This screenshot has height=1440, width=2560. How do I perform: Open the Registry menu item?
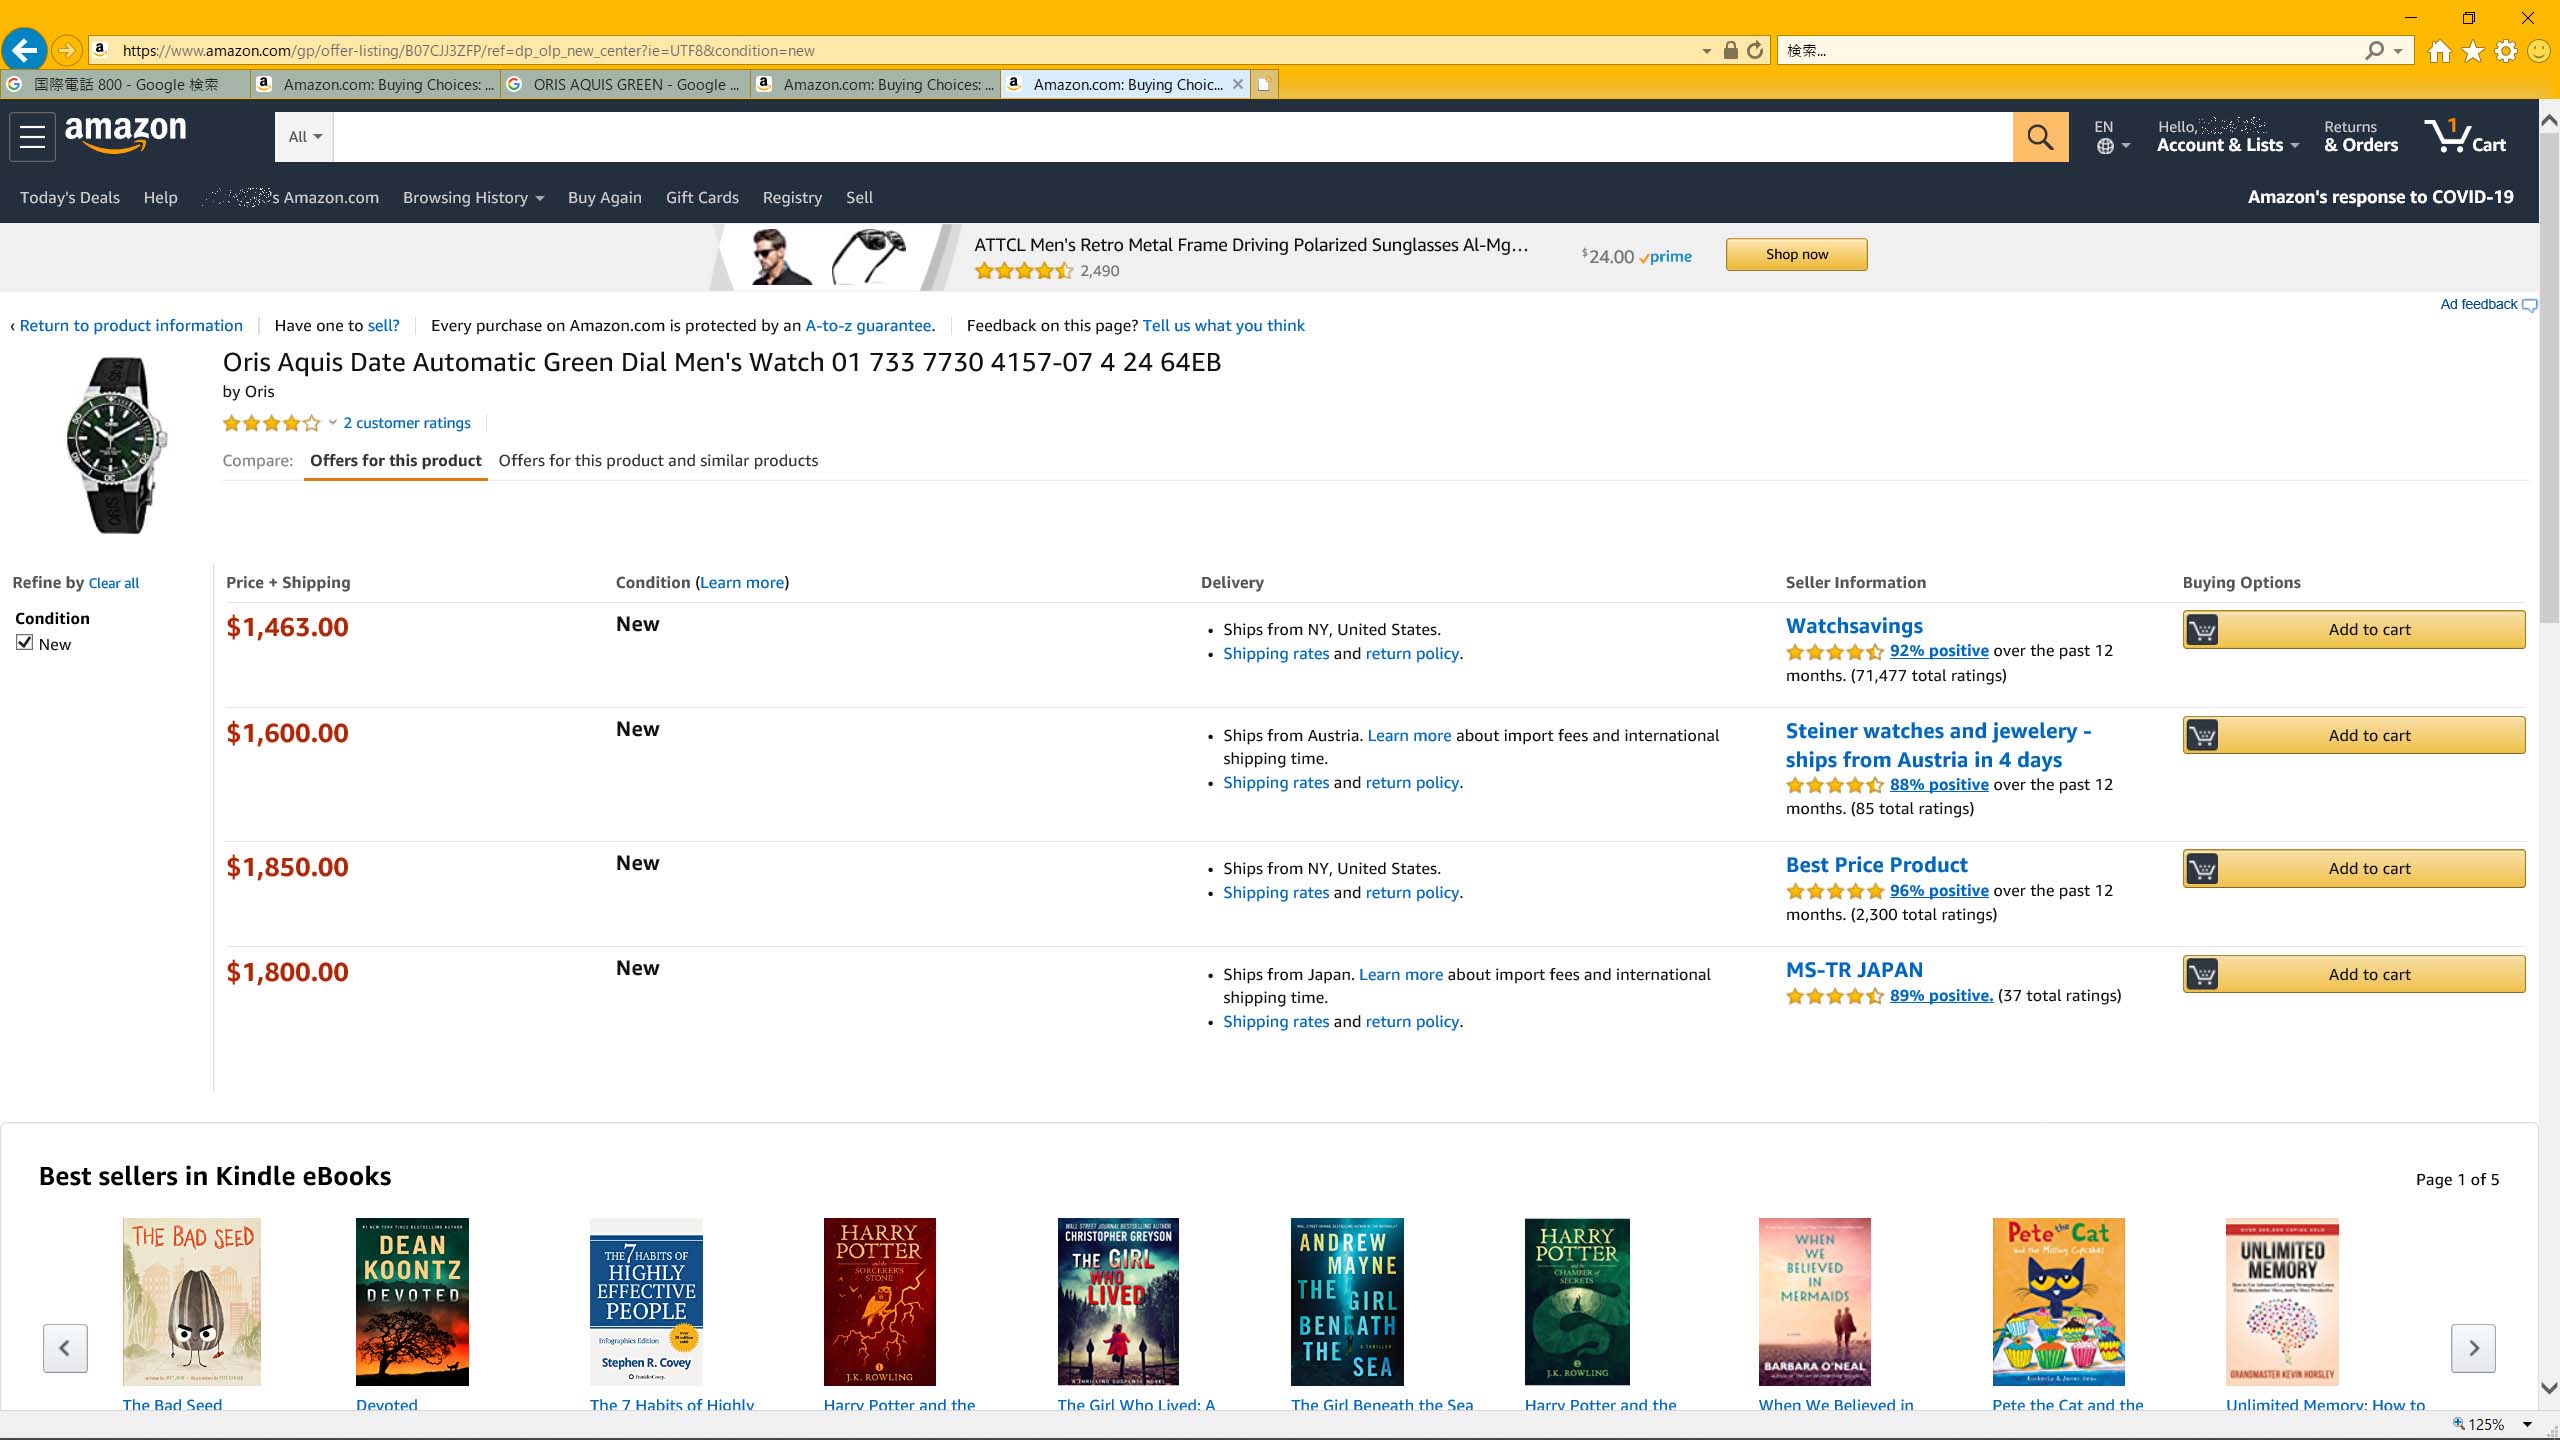pyautogui.click(x=792, y=198)
